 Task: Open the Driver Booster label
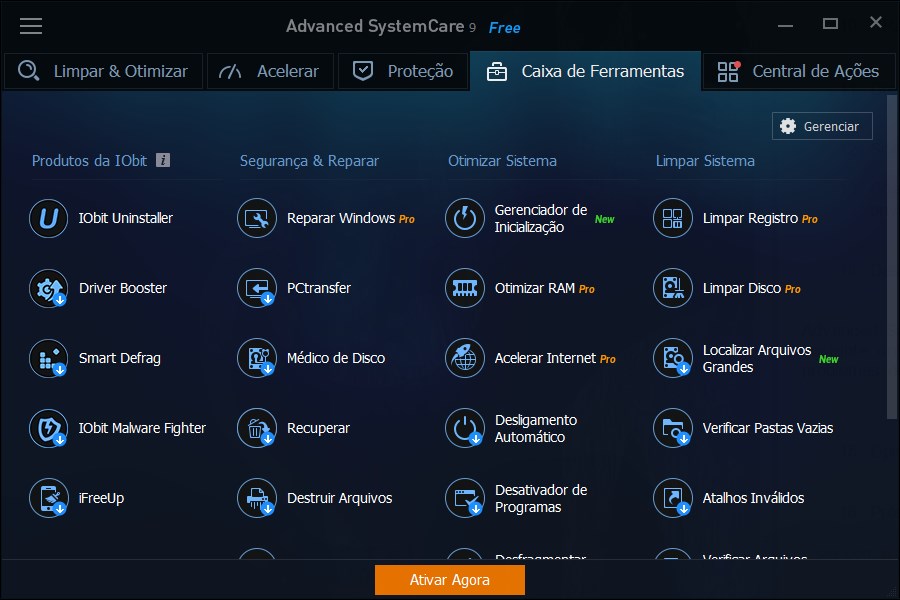pos(123,288)
